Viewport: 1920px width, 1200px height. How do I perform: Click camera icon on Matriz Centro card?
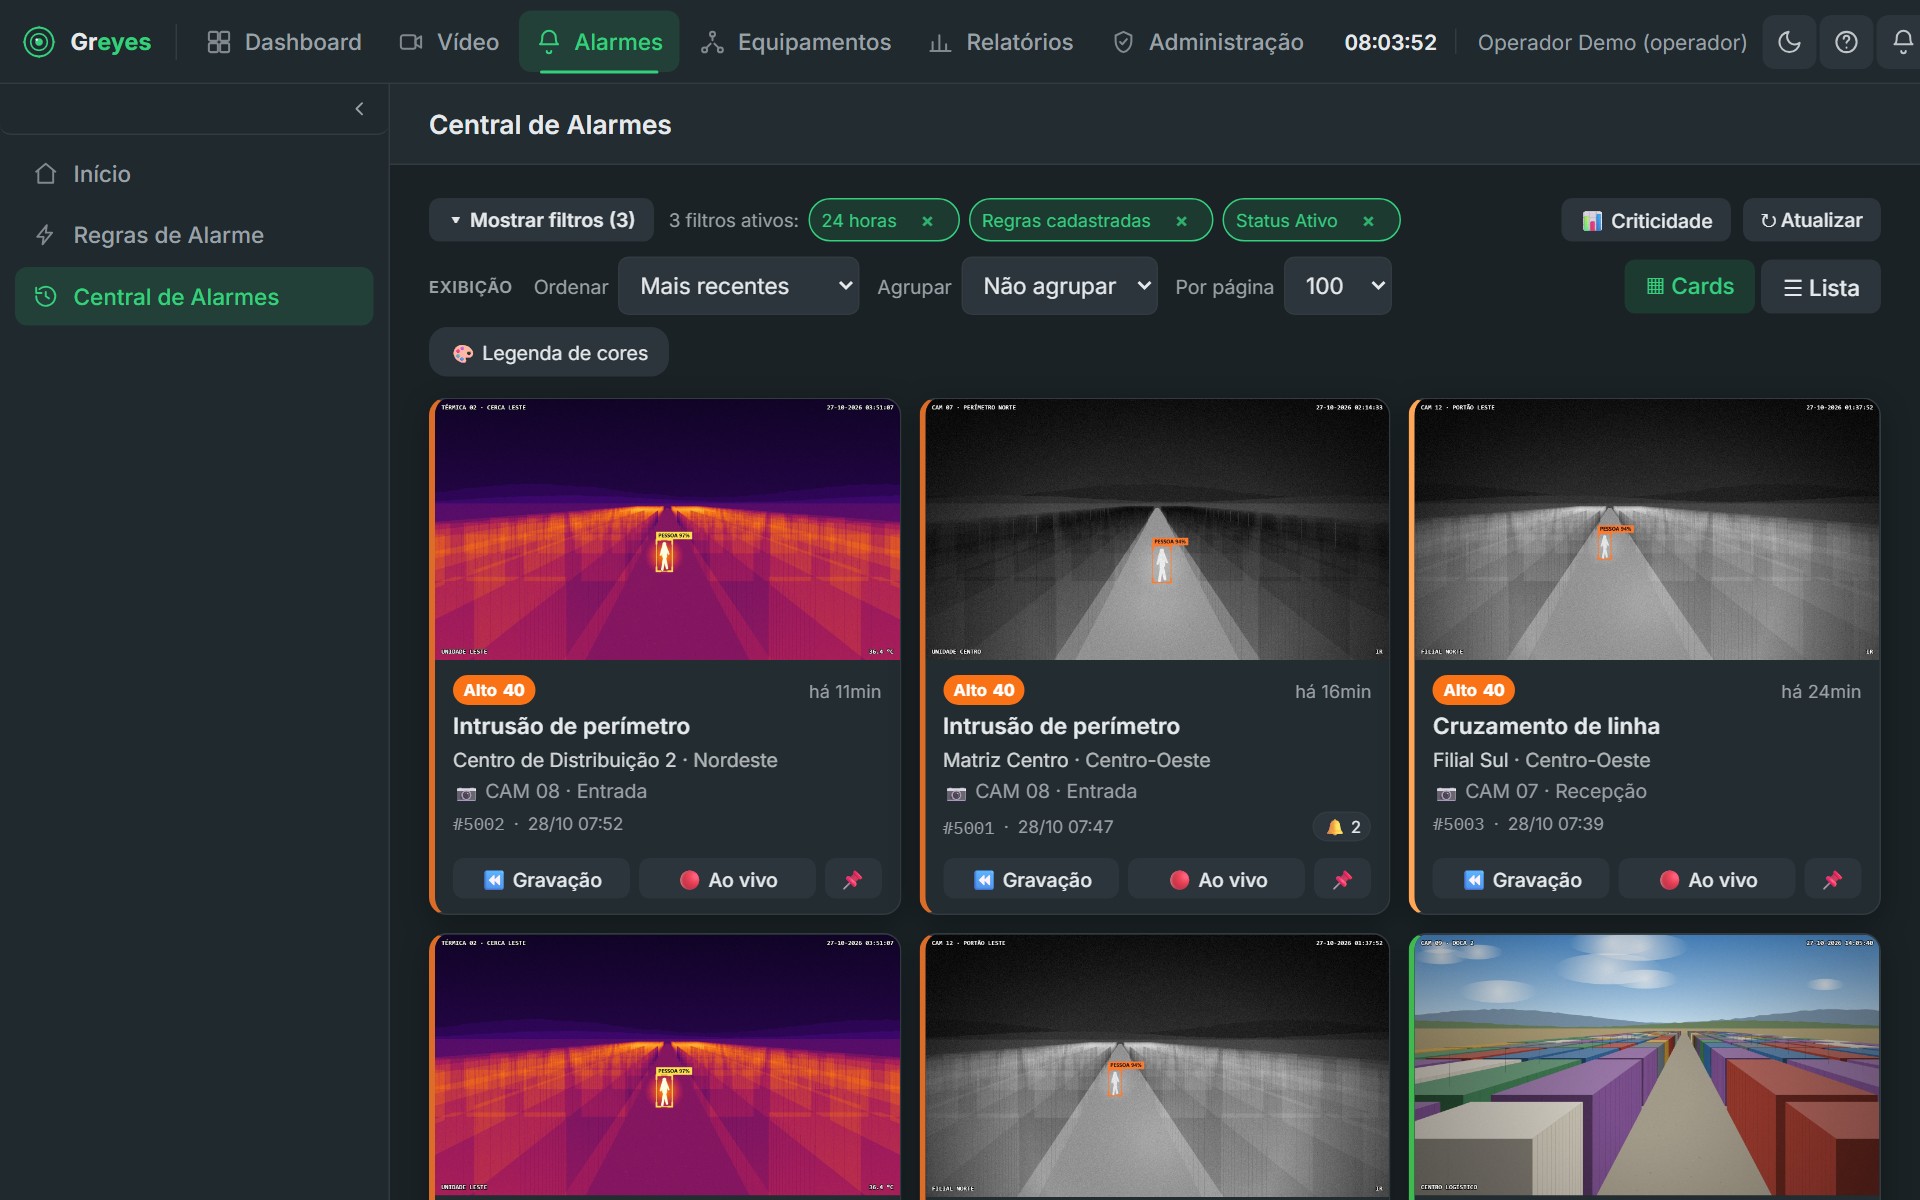click(956, 793)
